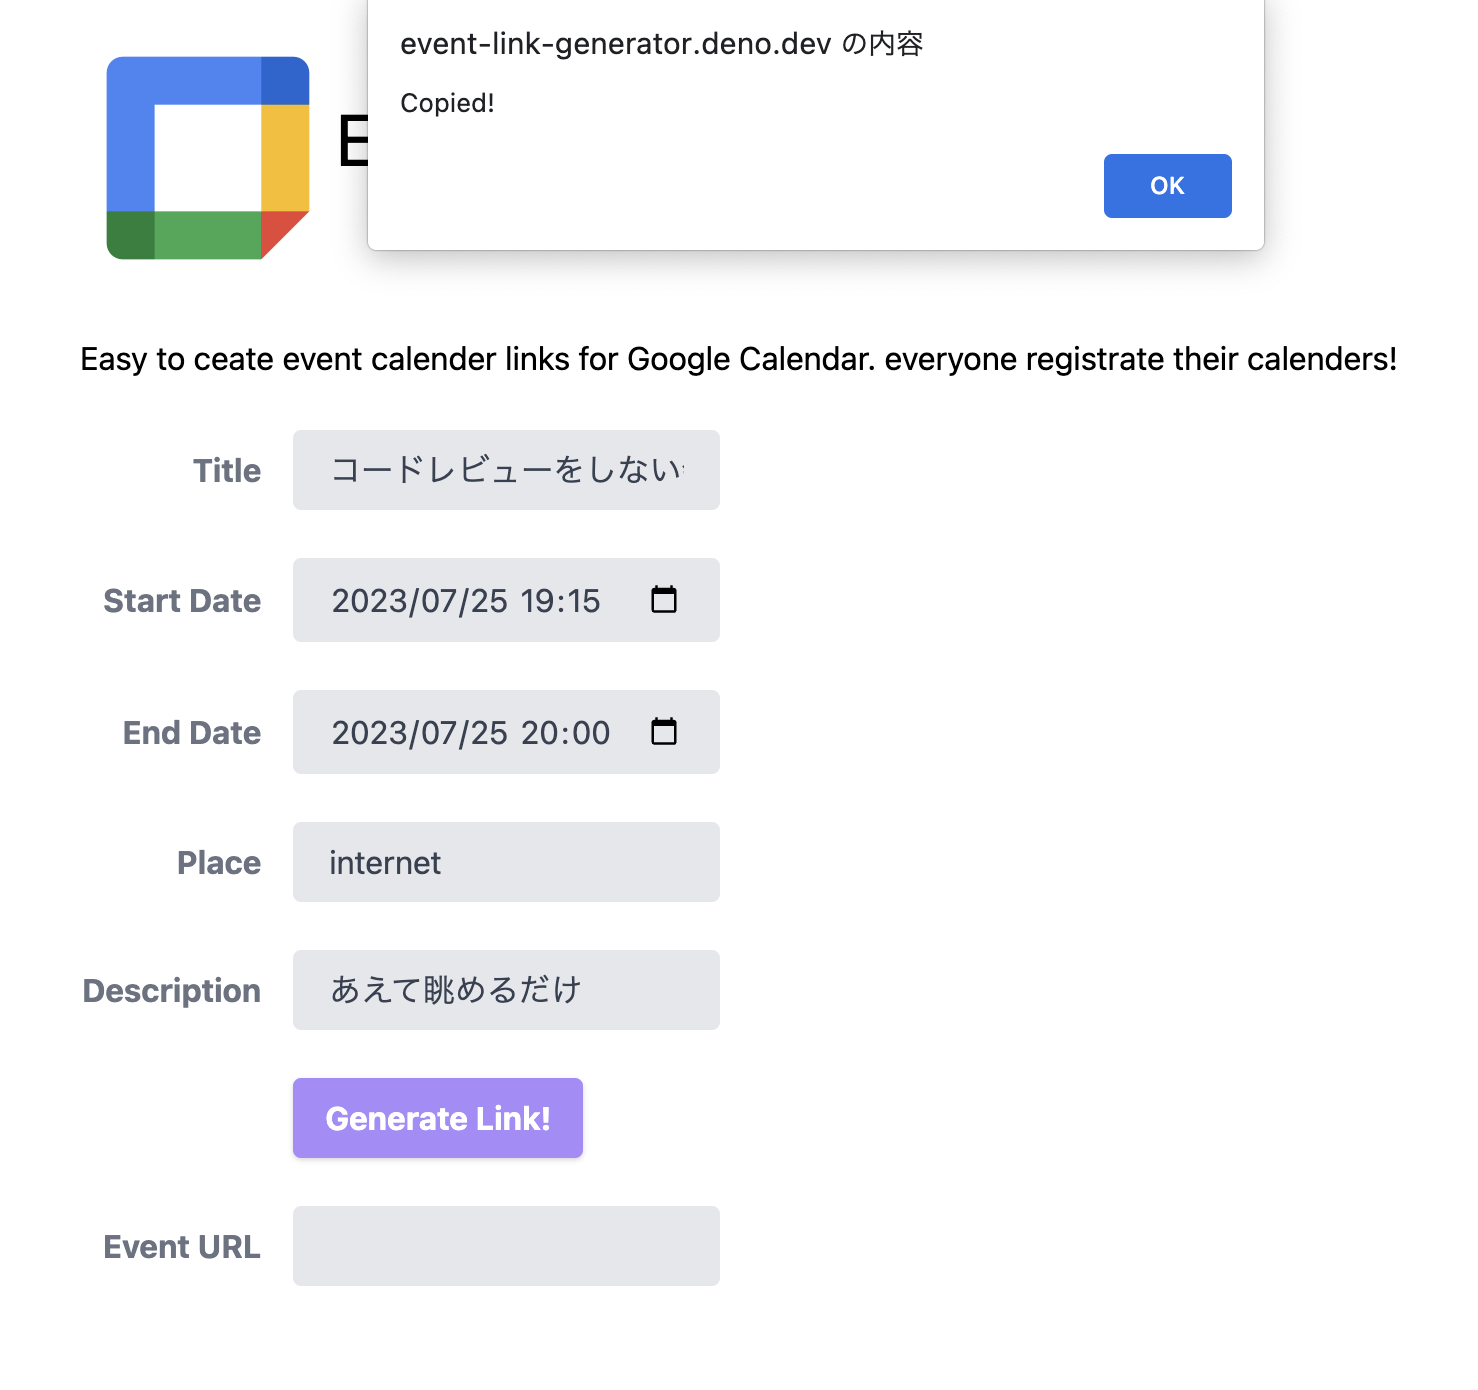The image size is (1478, 1390).
Task: Select the Place field showing internet
Action: tap(506, 861)
